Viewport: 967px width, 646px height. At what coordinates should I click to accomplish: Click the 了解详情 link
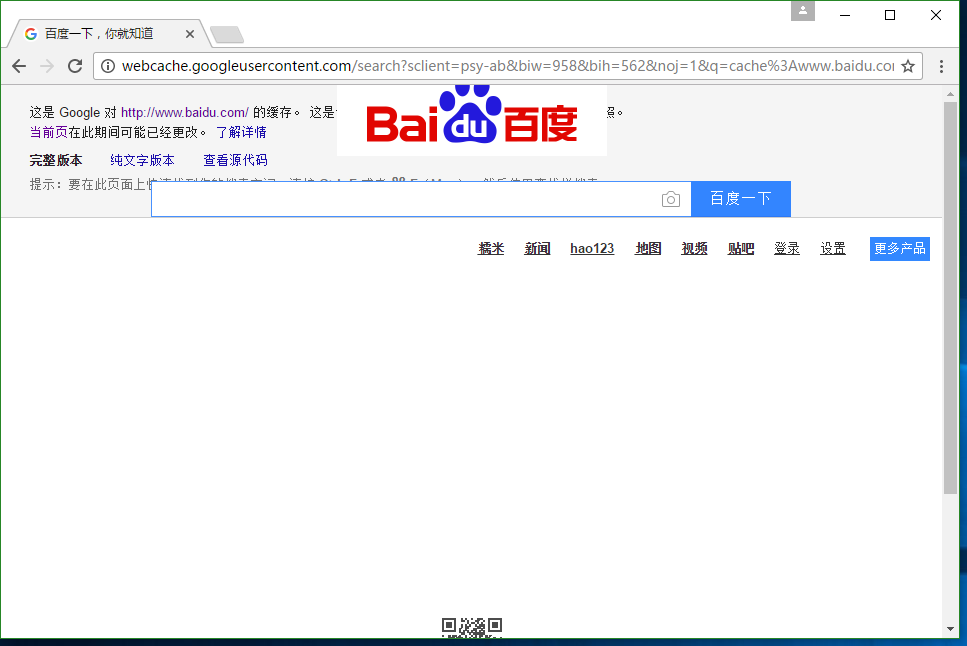241,132
